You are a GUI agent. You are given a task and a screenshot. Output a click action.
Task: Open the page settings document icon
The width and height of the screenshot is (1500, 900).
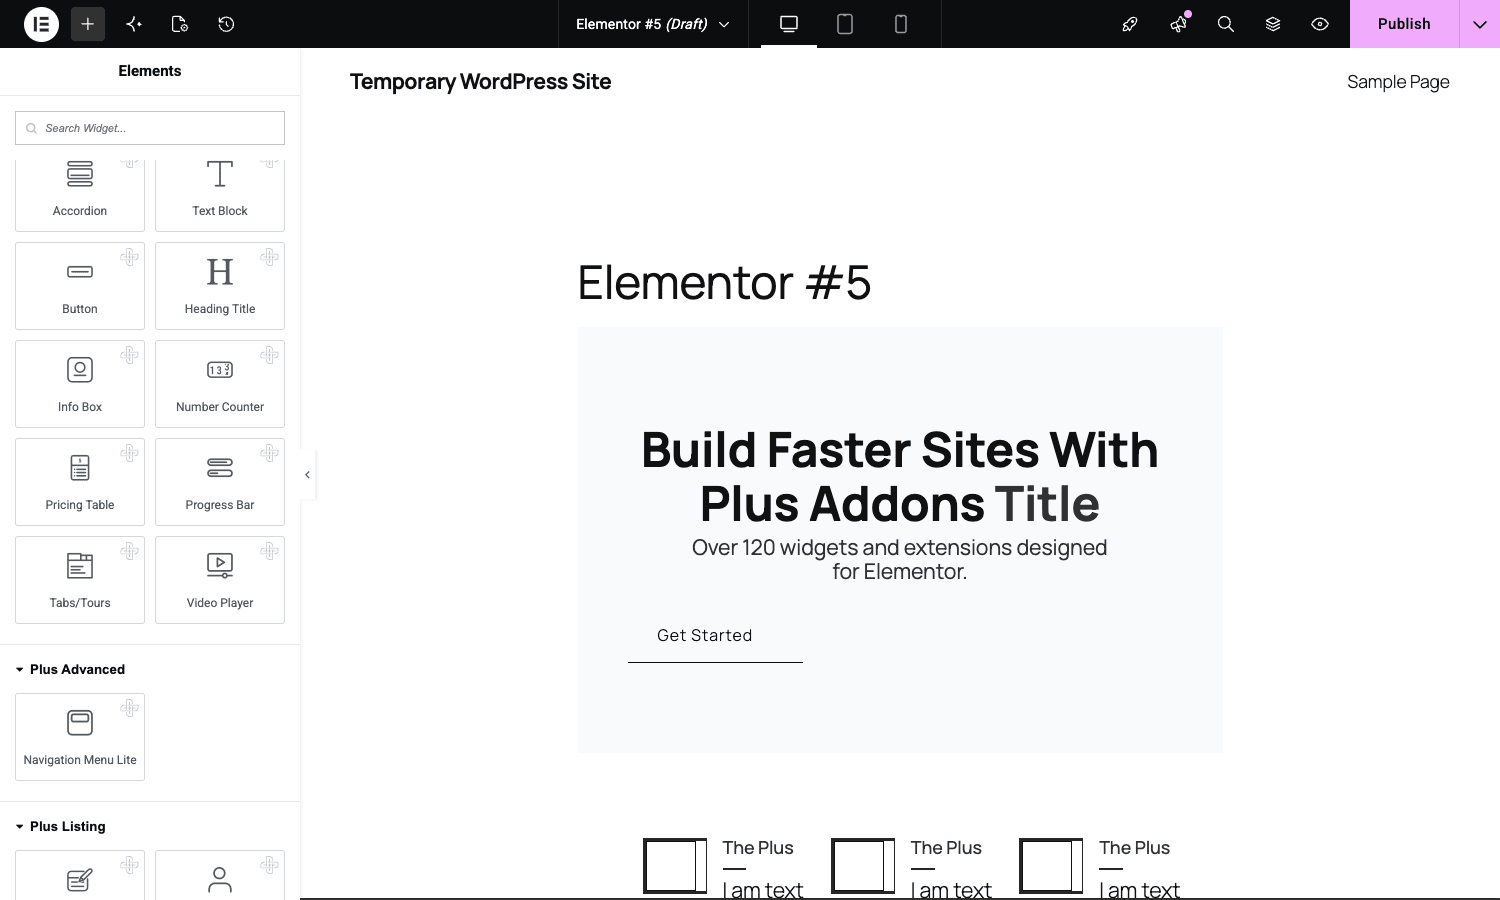point(180,24)
